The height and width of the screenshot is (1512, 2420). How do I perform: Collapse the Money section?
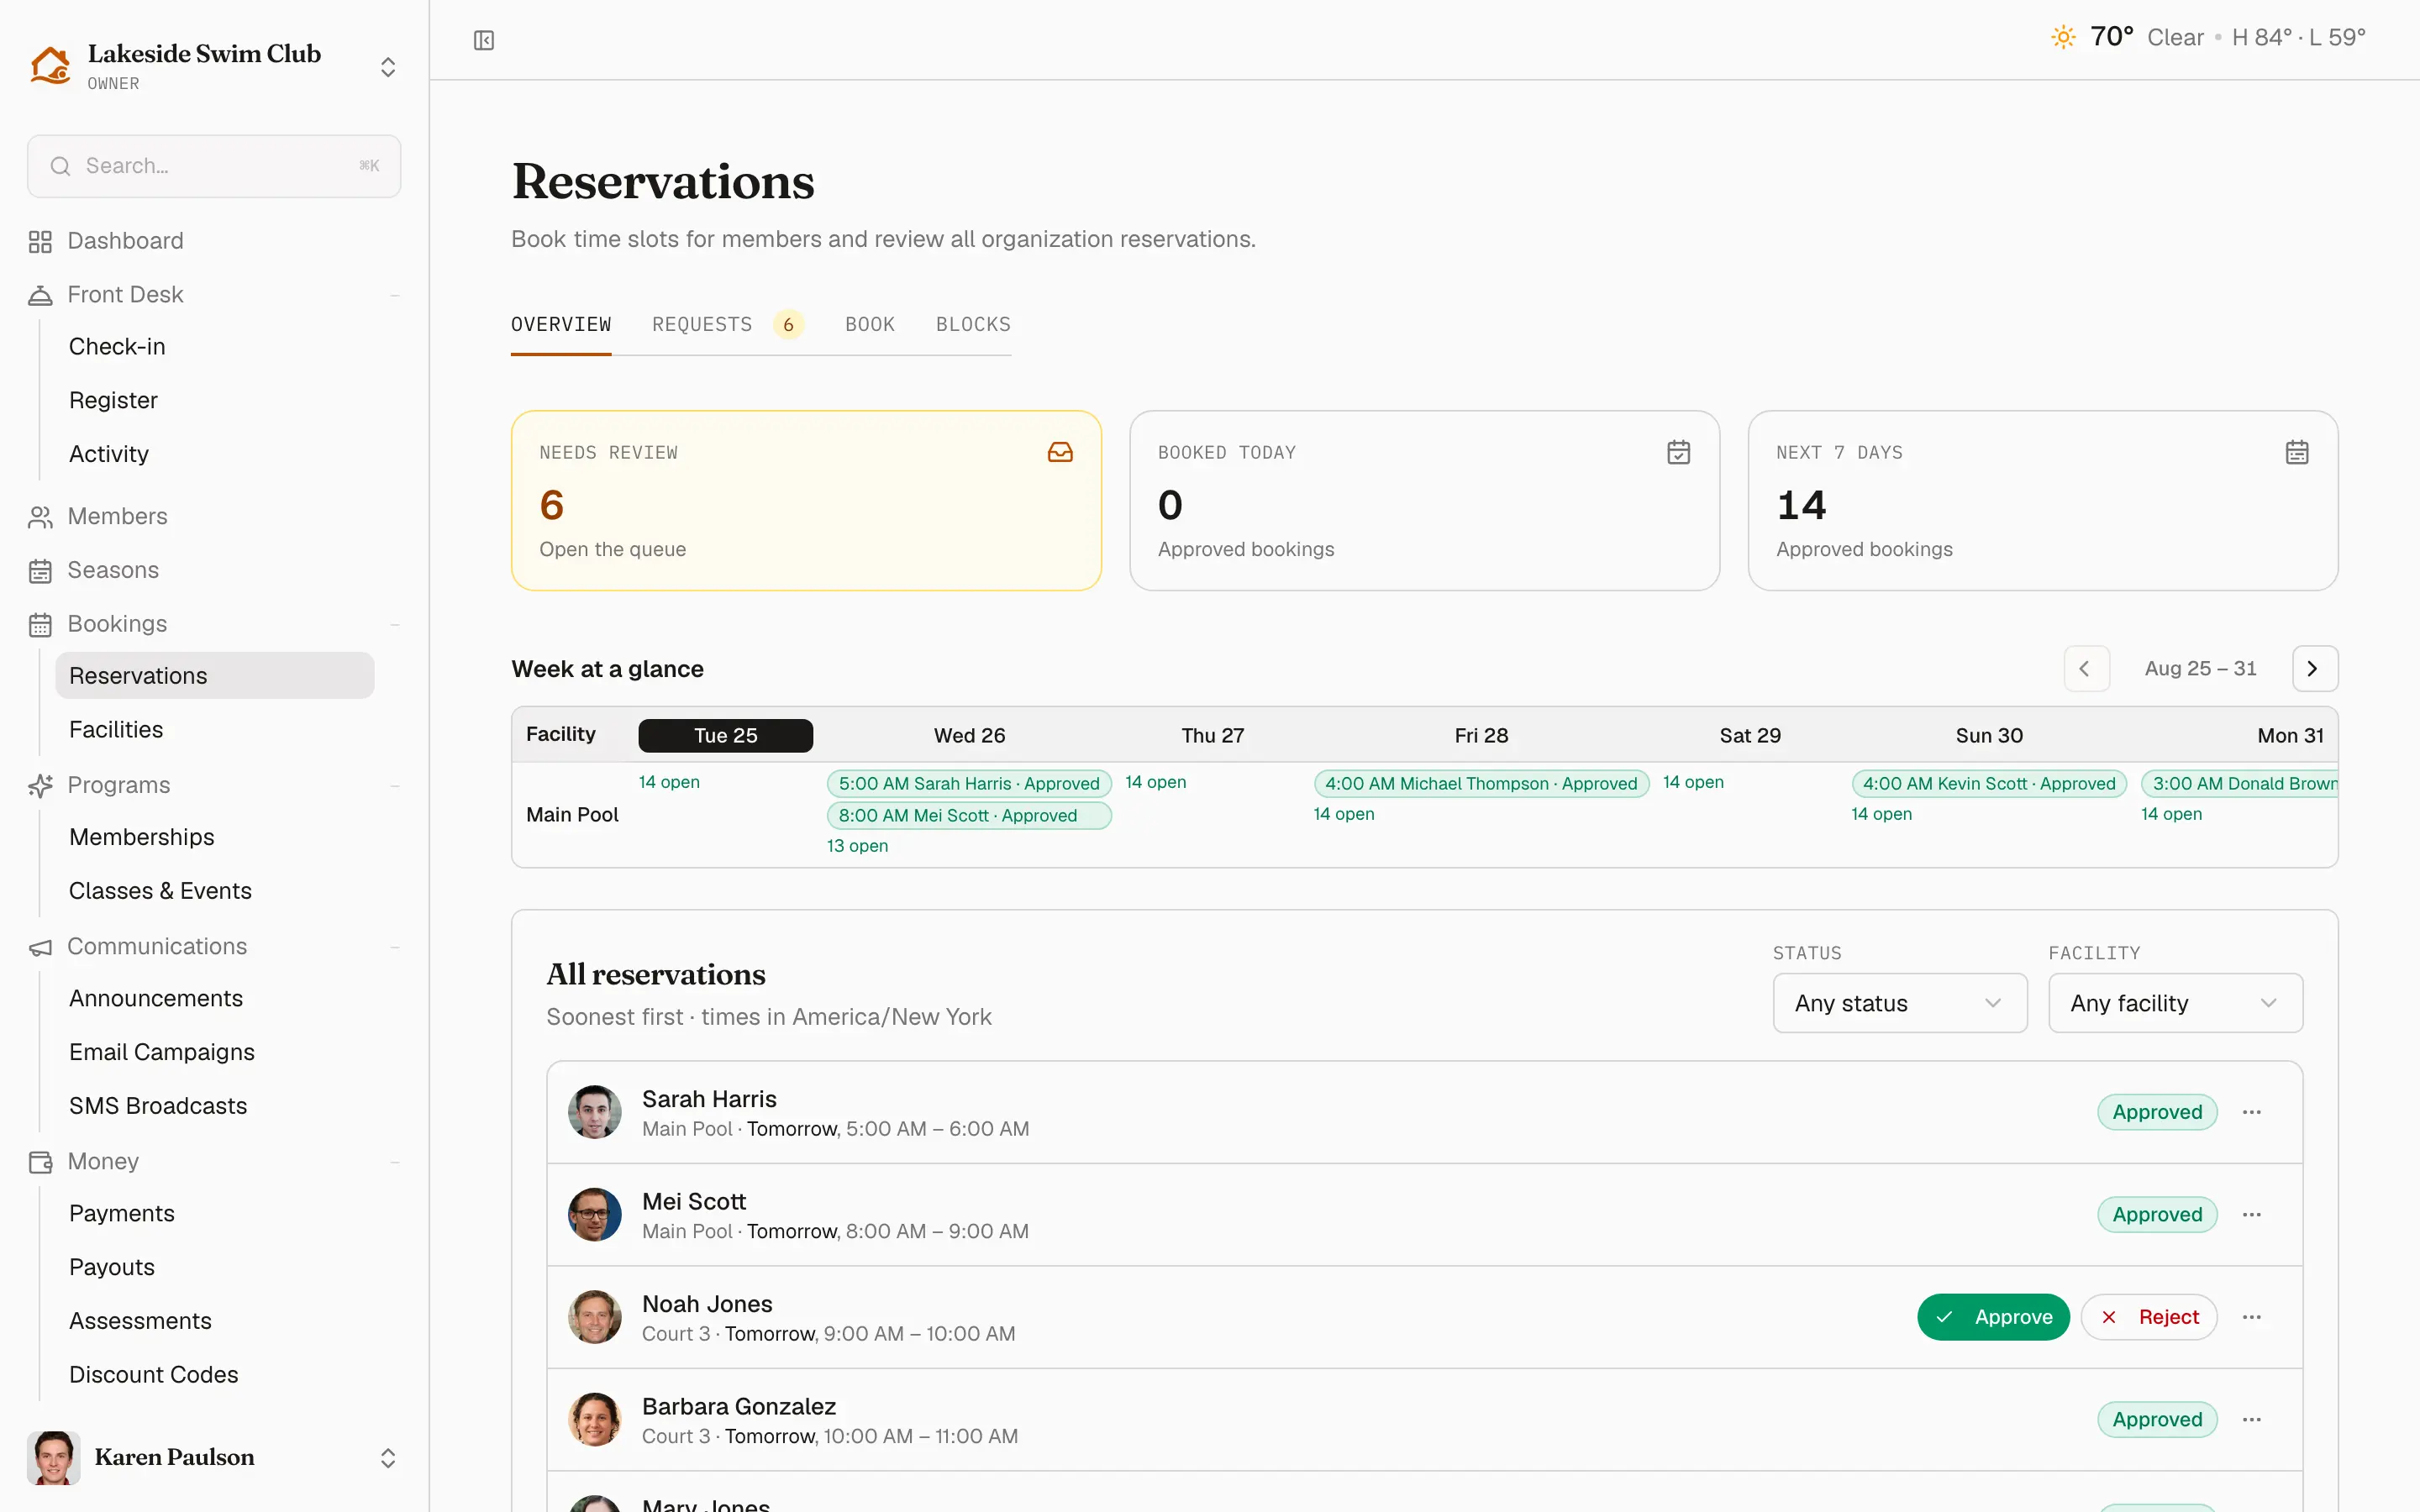click(x=395, y=1162)
